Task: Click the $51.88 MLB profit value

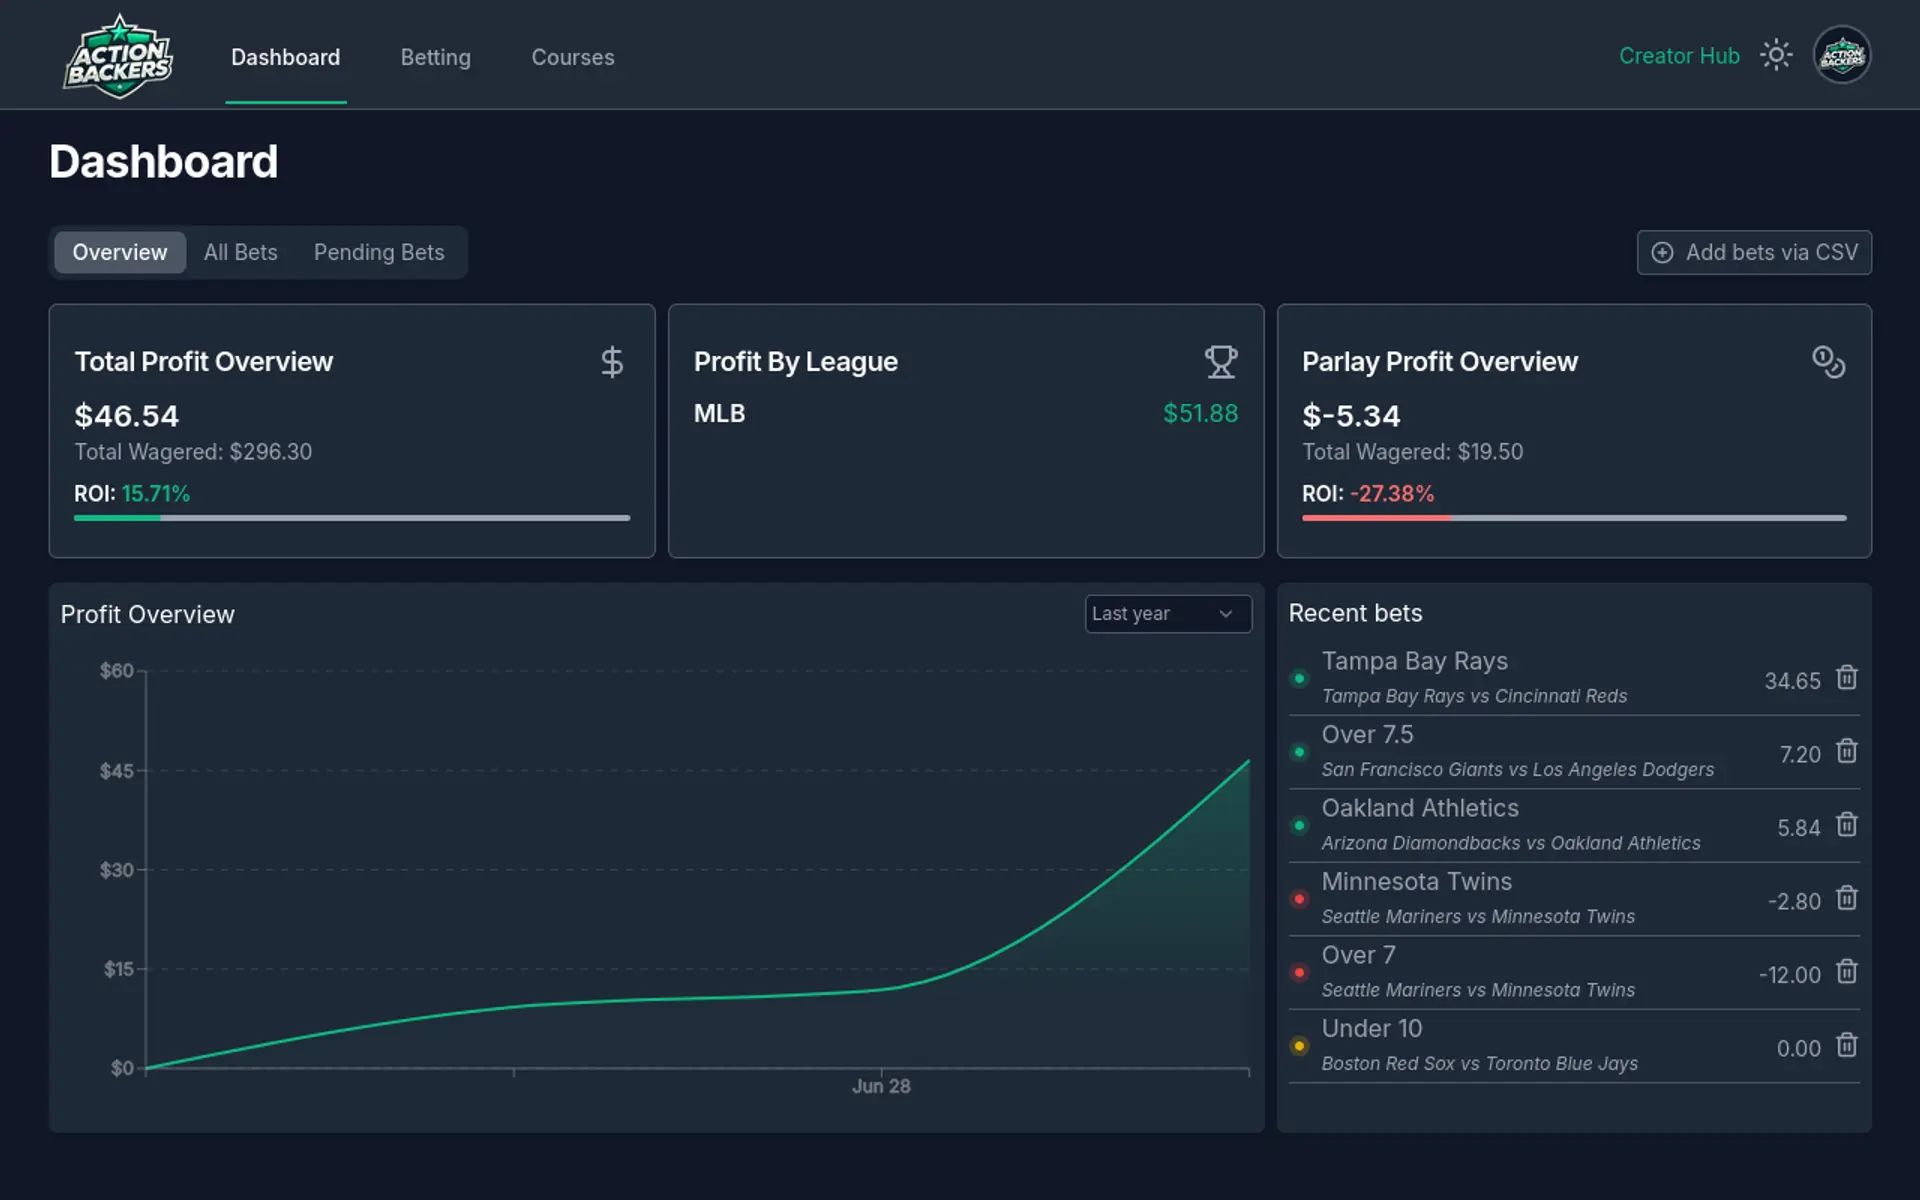Action: coord(1200,413)
